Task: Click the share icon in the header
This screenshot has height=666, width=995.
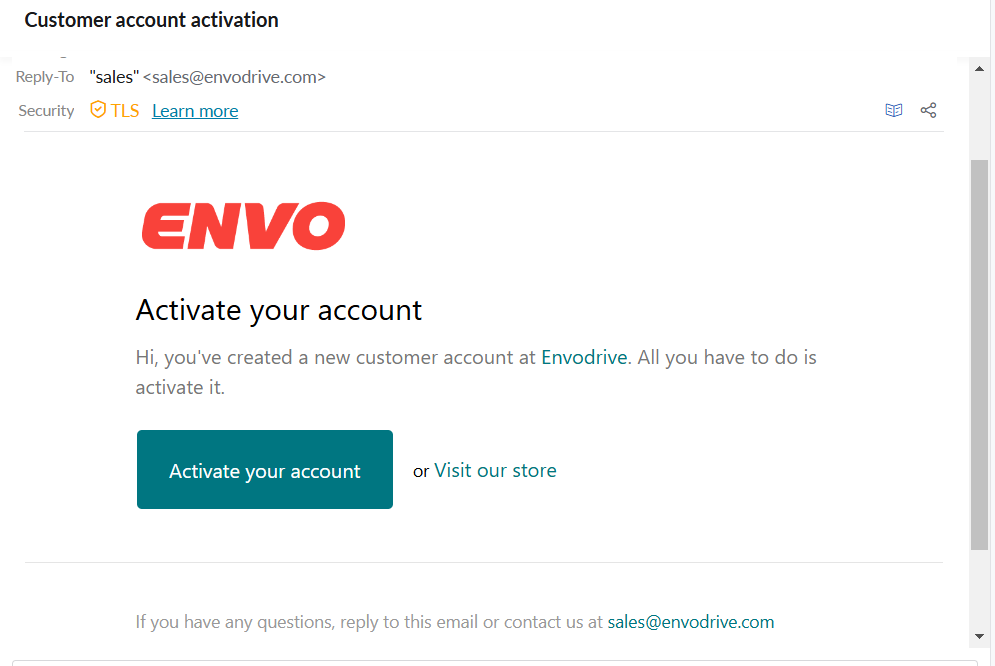Action: coord(928,110)
